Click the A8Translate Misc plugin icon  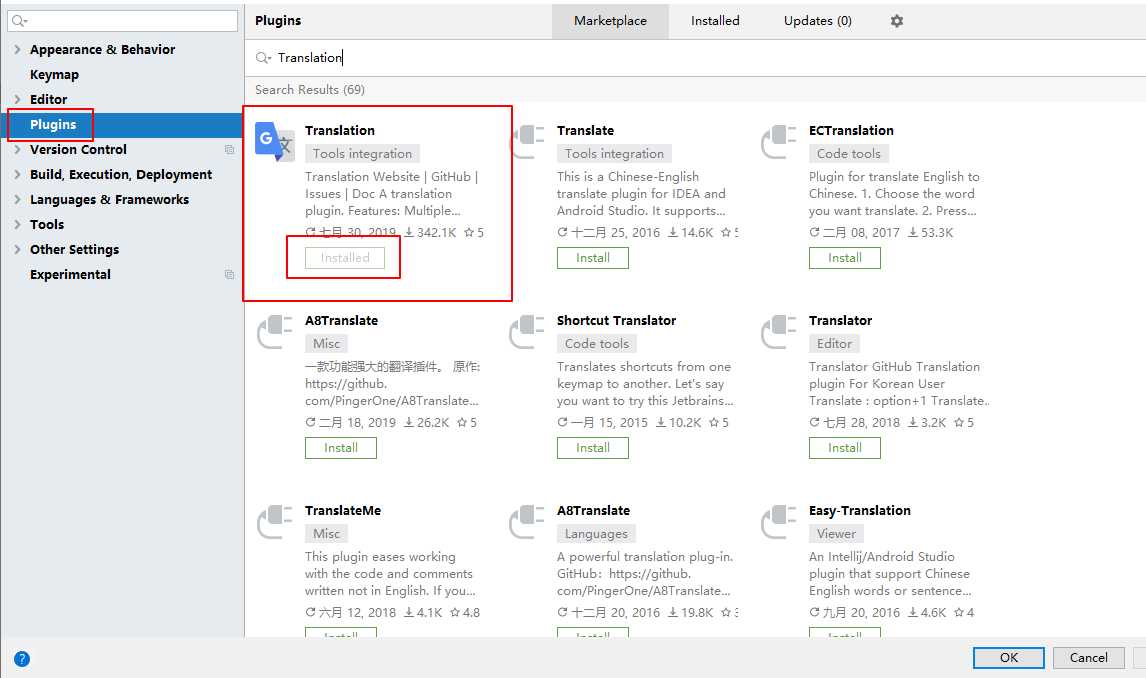[275, 331]
